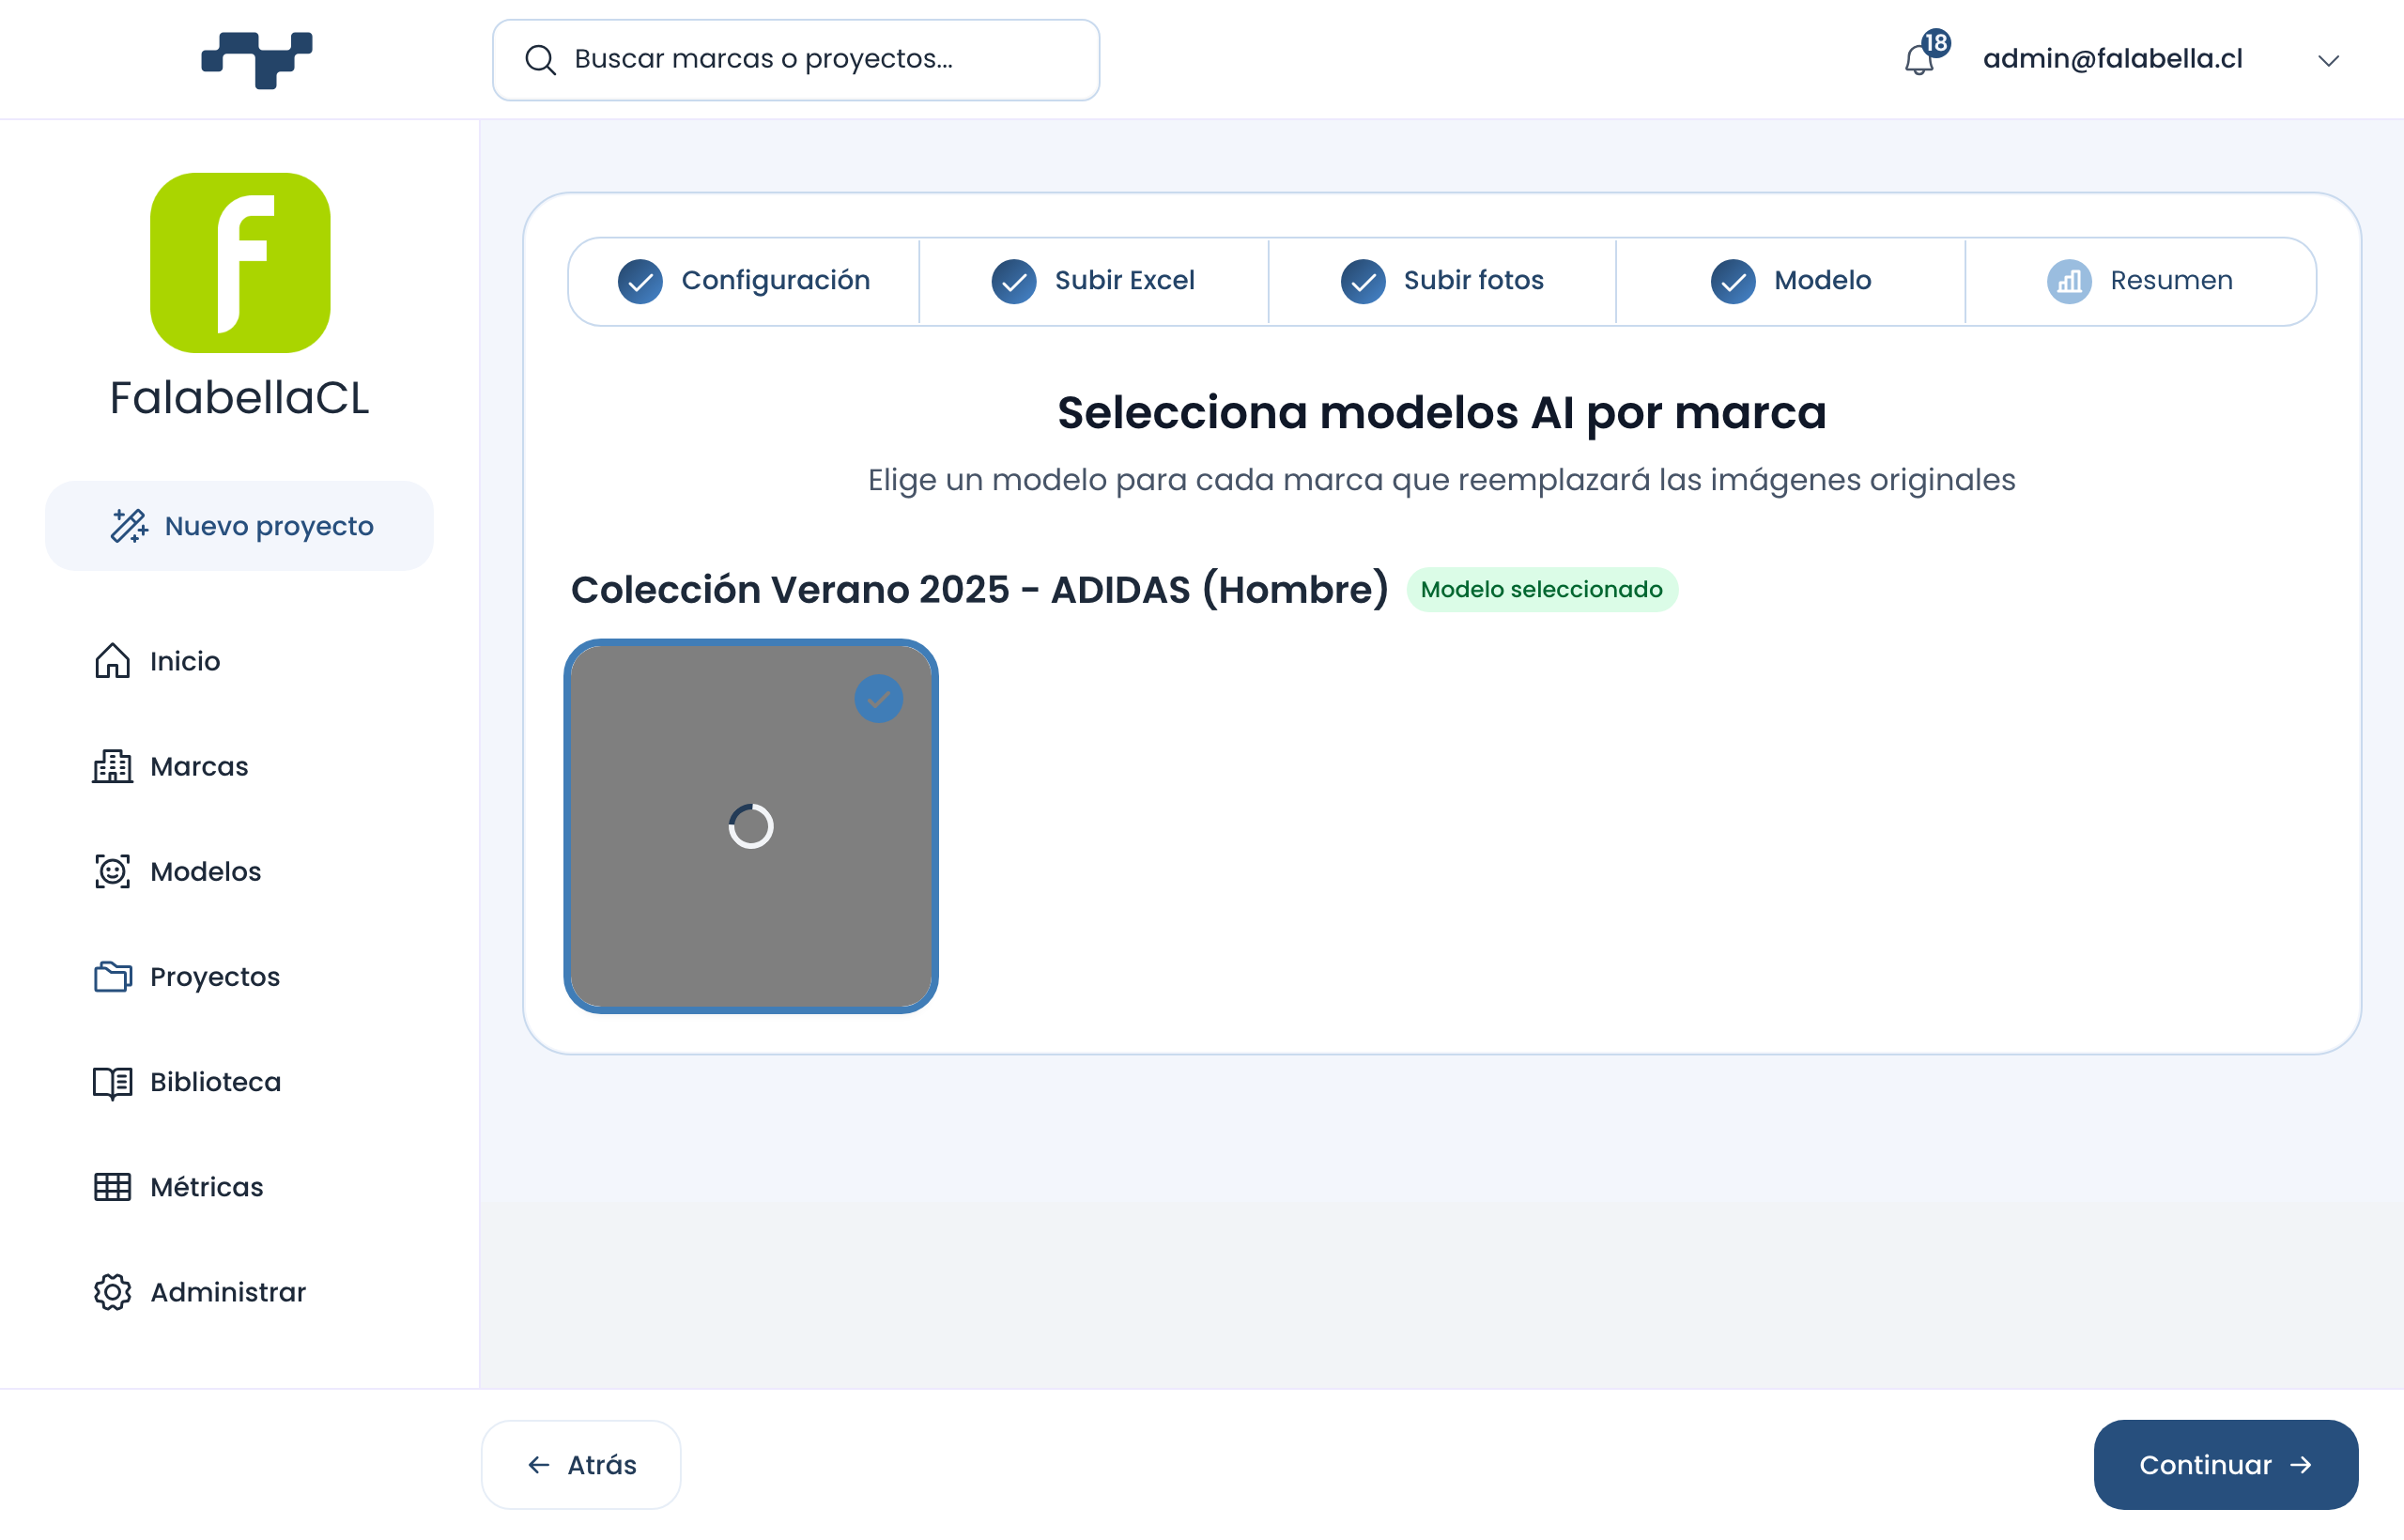This screenshot has height=1540, width=2404.
Task: Open Administrar in sidebar
Action: tap(228, 1292)
